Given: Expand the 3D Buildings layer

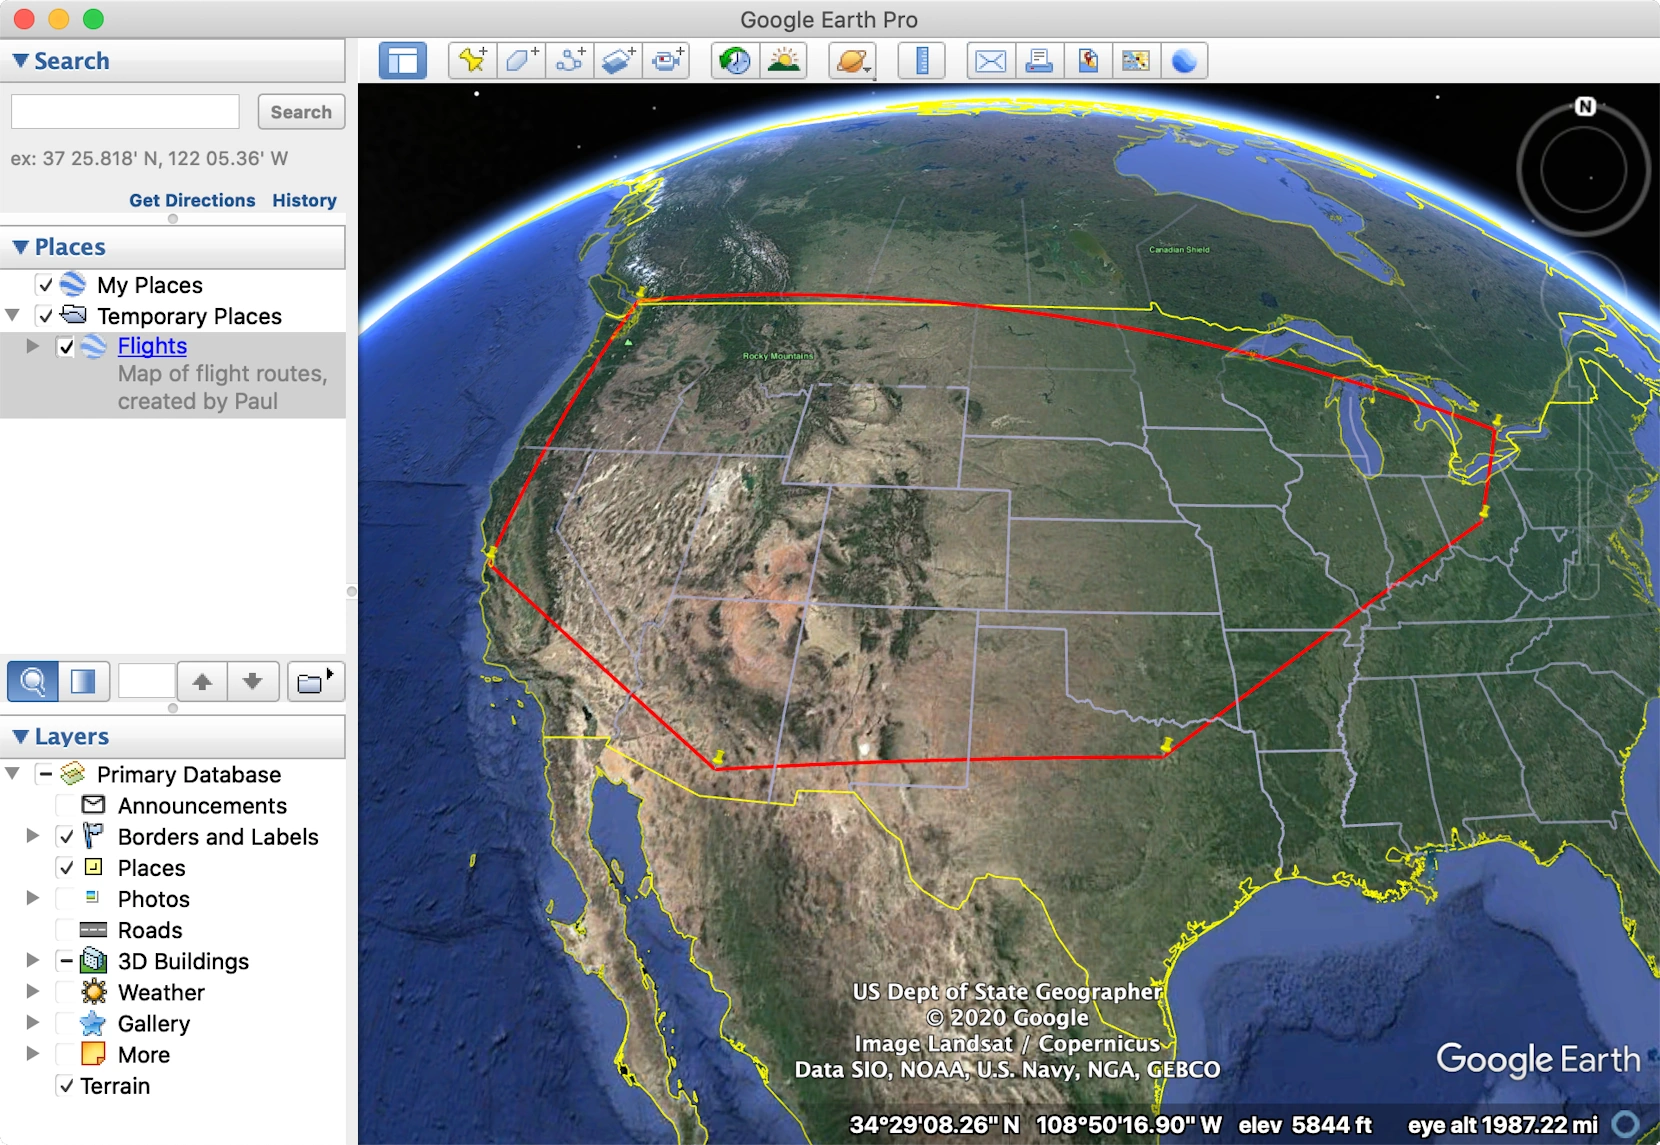Looking at the screenshot, I should (33, 960).
